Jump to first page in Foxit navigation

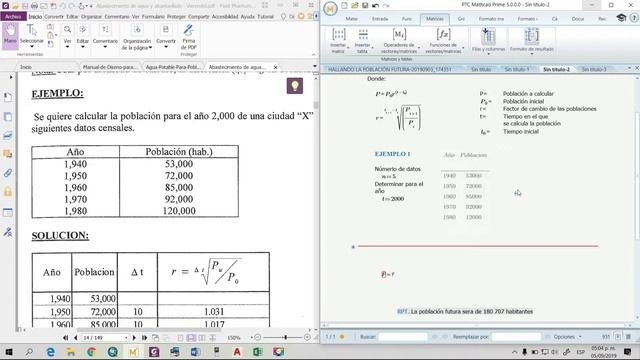(x=65, y=338)
